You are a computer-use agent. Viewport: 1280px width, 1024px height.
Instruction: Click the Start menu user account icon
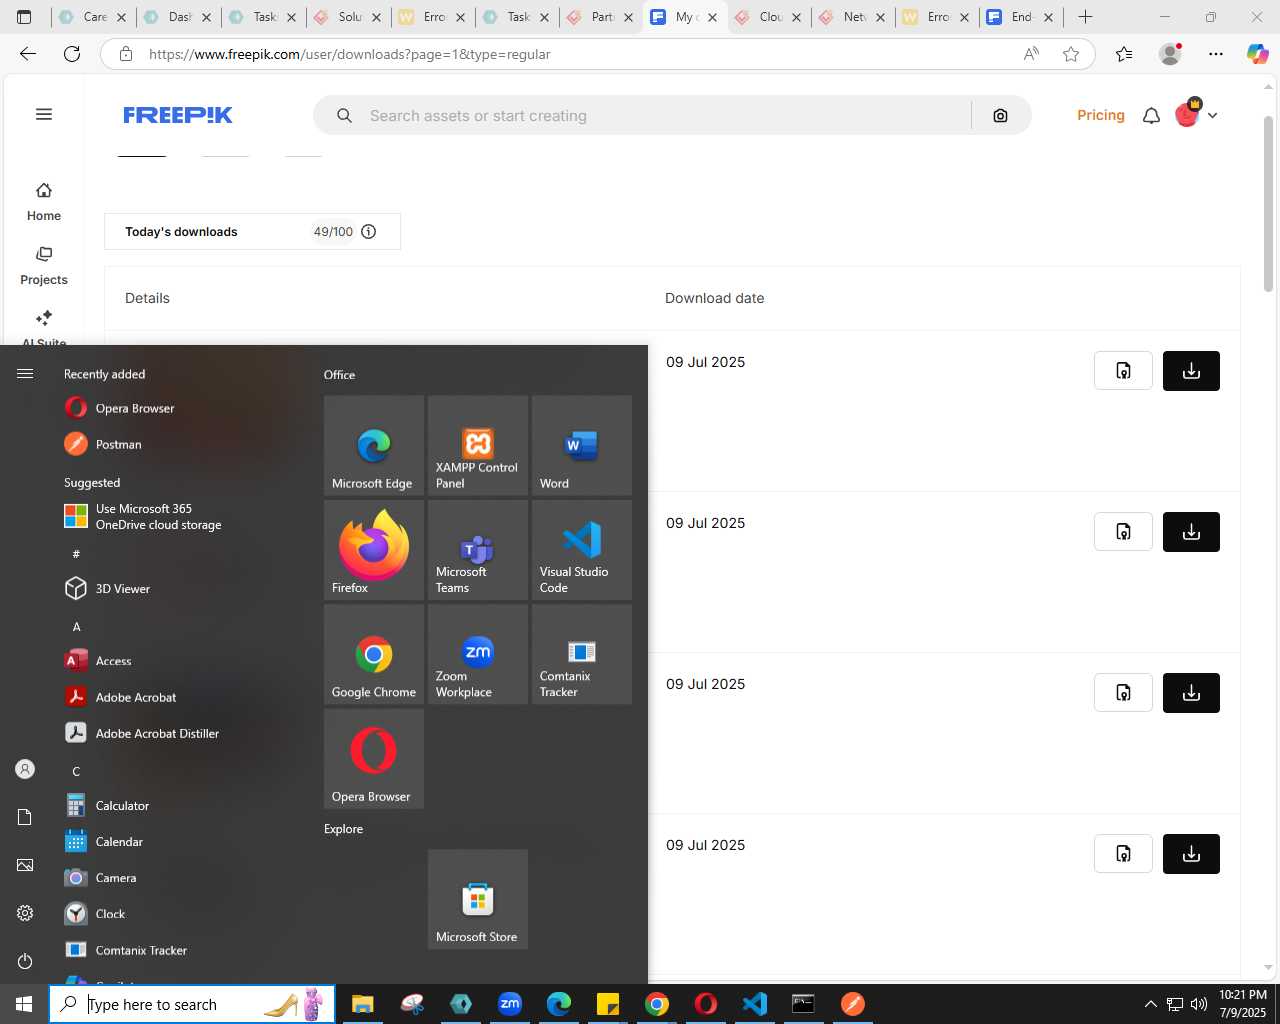(25, 769)
